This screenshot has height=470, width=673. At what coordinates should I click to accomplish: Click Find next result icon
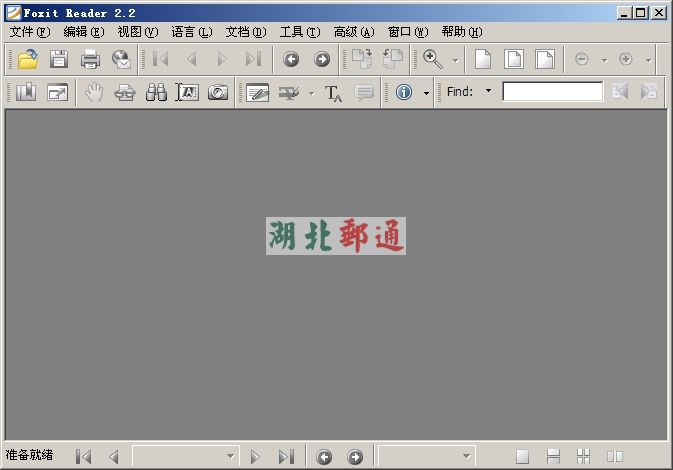point(649,91)
